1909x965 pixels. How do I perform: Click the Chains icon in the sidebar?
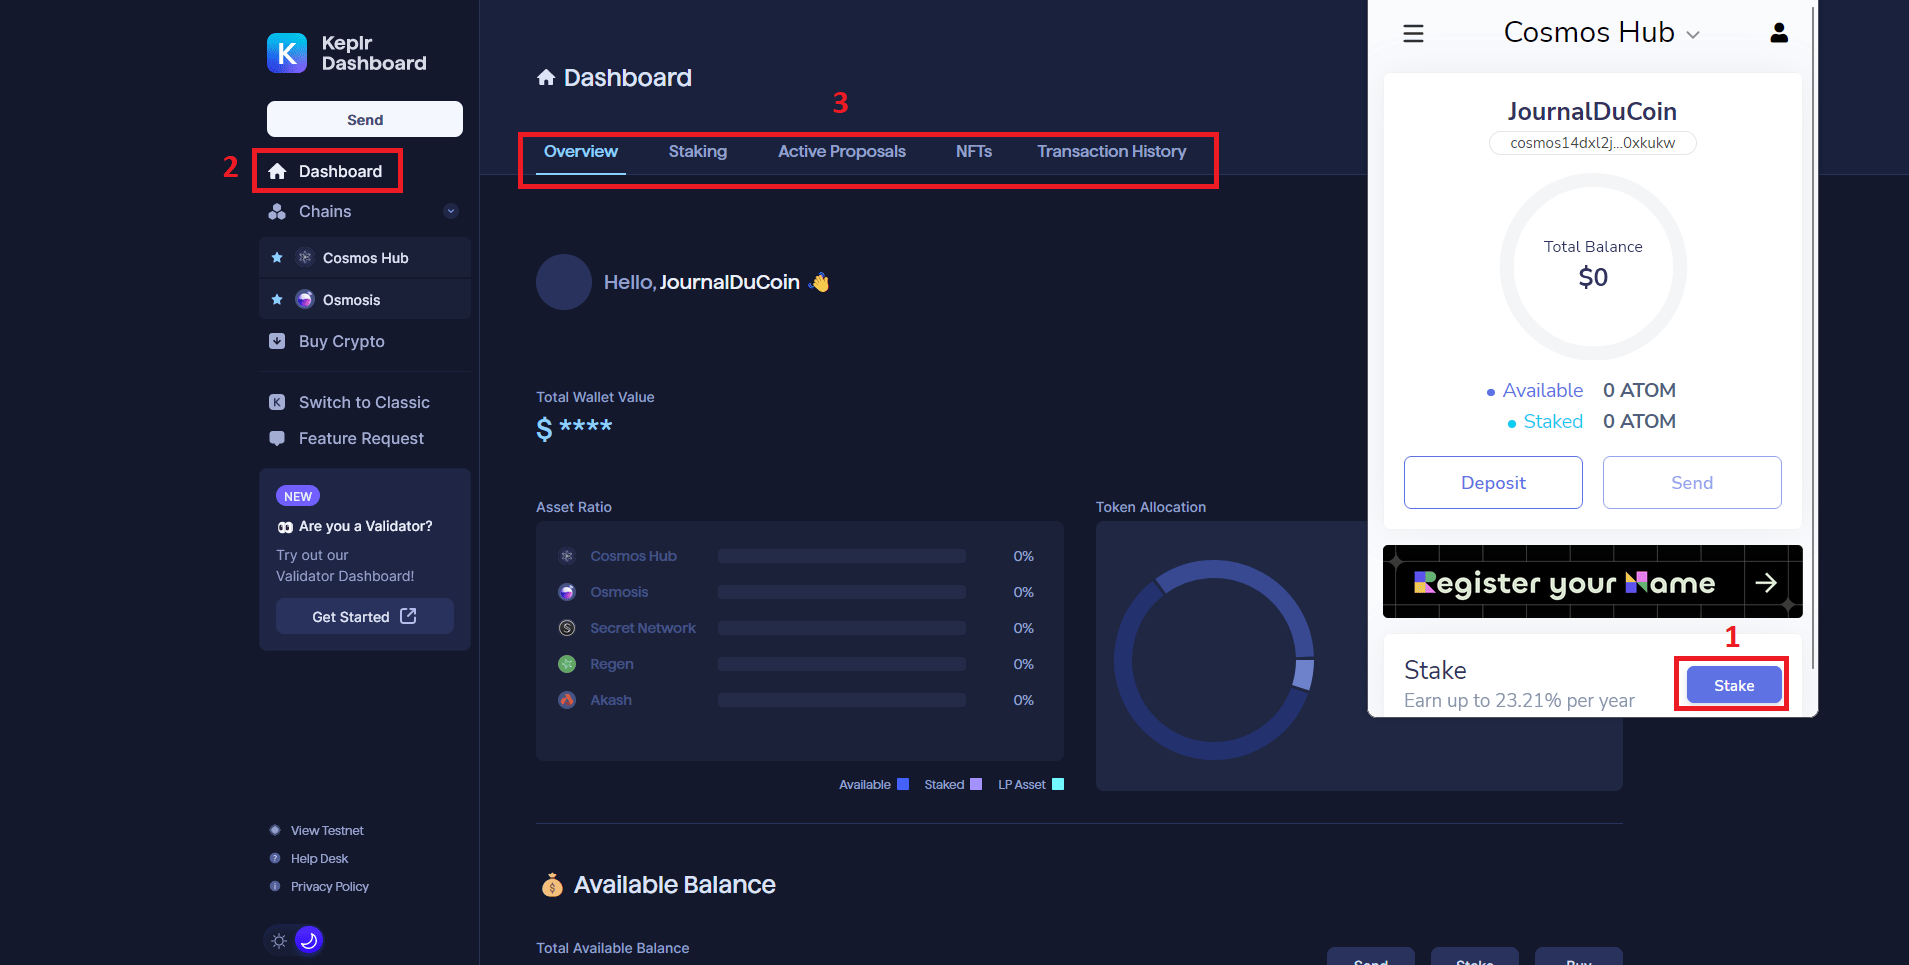coord(278,211)
